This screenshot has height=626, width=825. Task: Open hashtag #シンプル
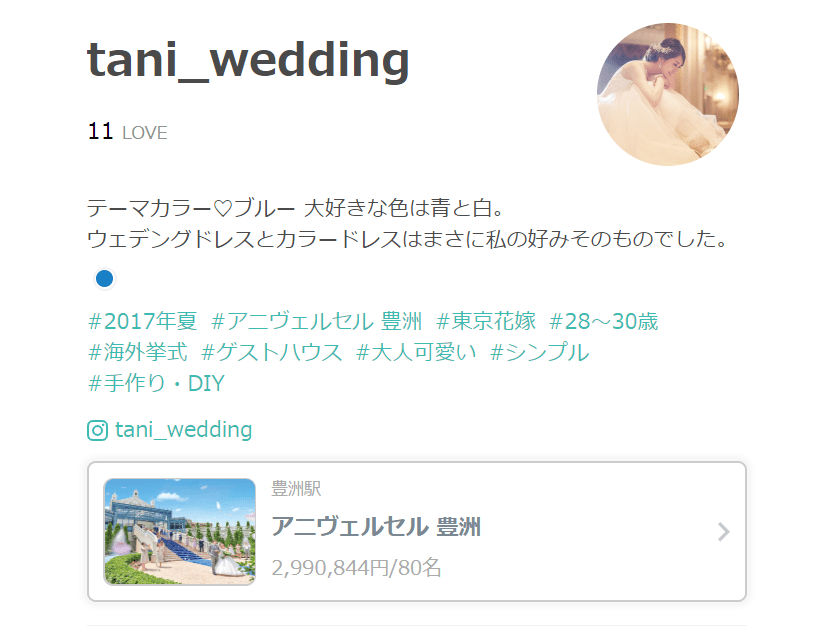[x=539, y=352]
